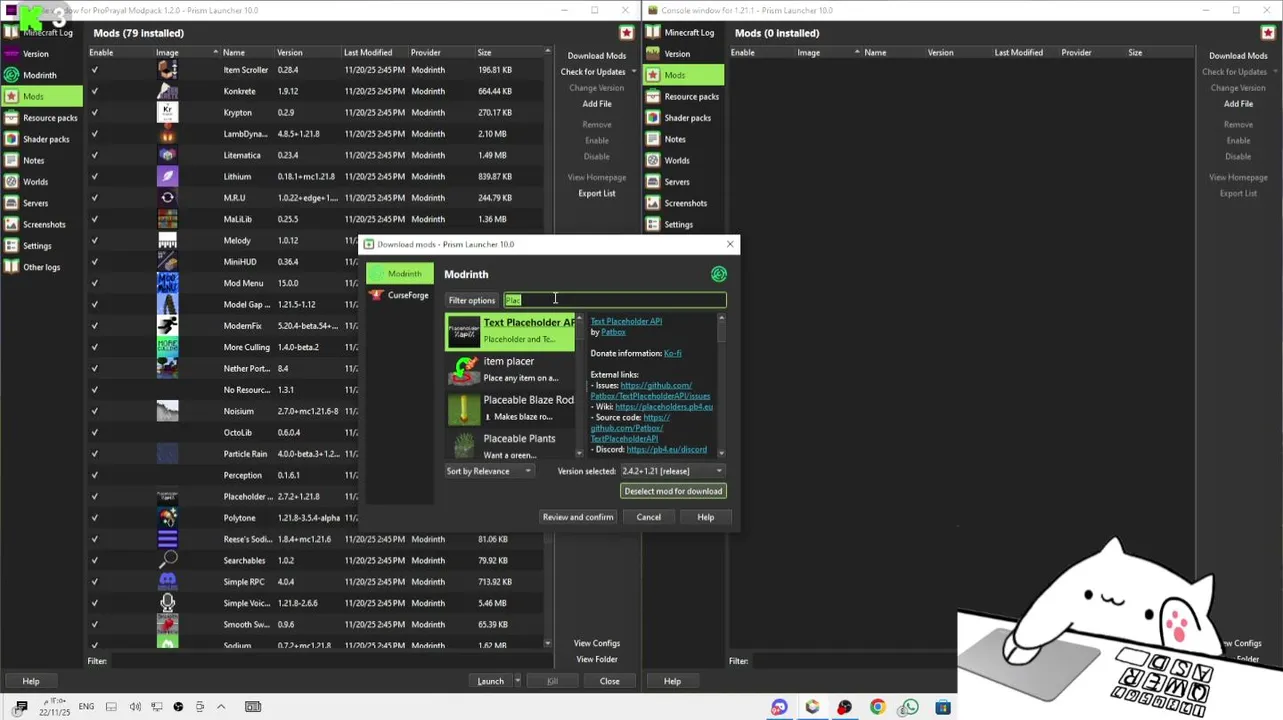The width and height of the screenshot is (1283, 720).
Task: Open Settings icon in left window sidebar
Action: coord(11,246)
